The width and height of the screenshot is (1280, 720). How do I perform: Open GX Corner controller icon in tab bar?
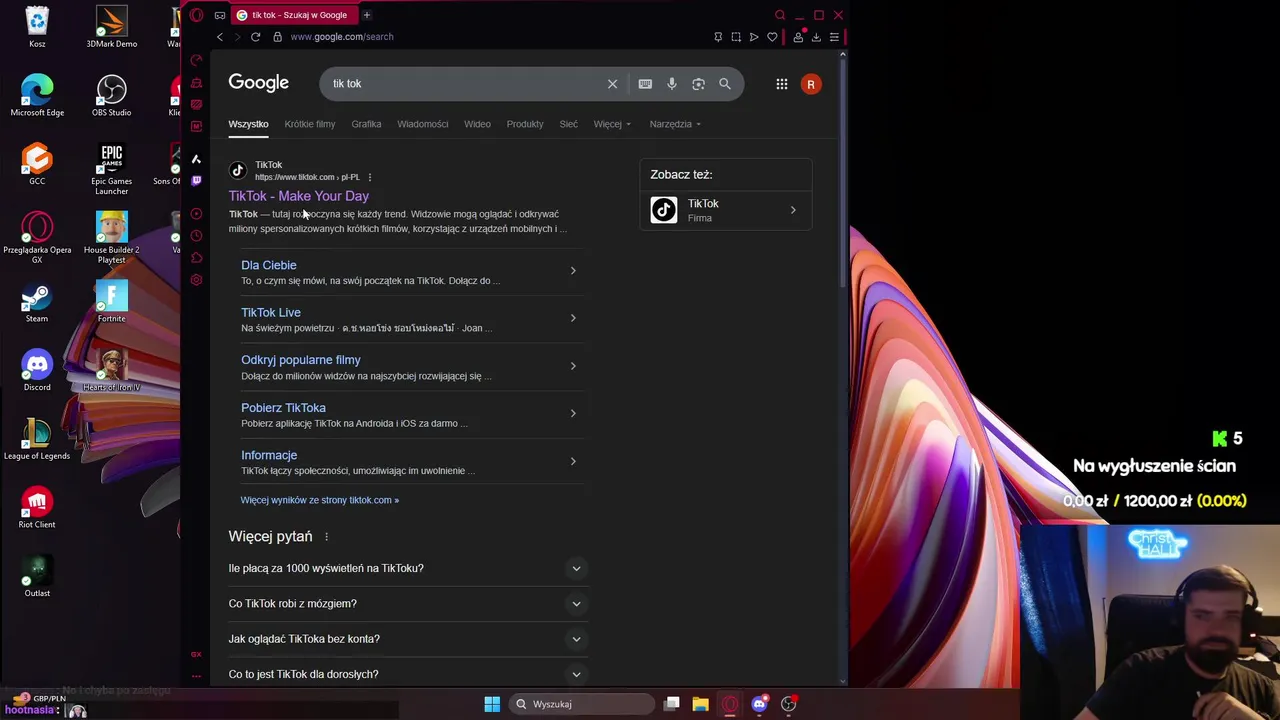[x=220, y=15]
